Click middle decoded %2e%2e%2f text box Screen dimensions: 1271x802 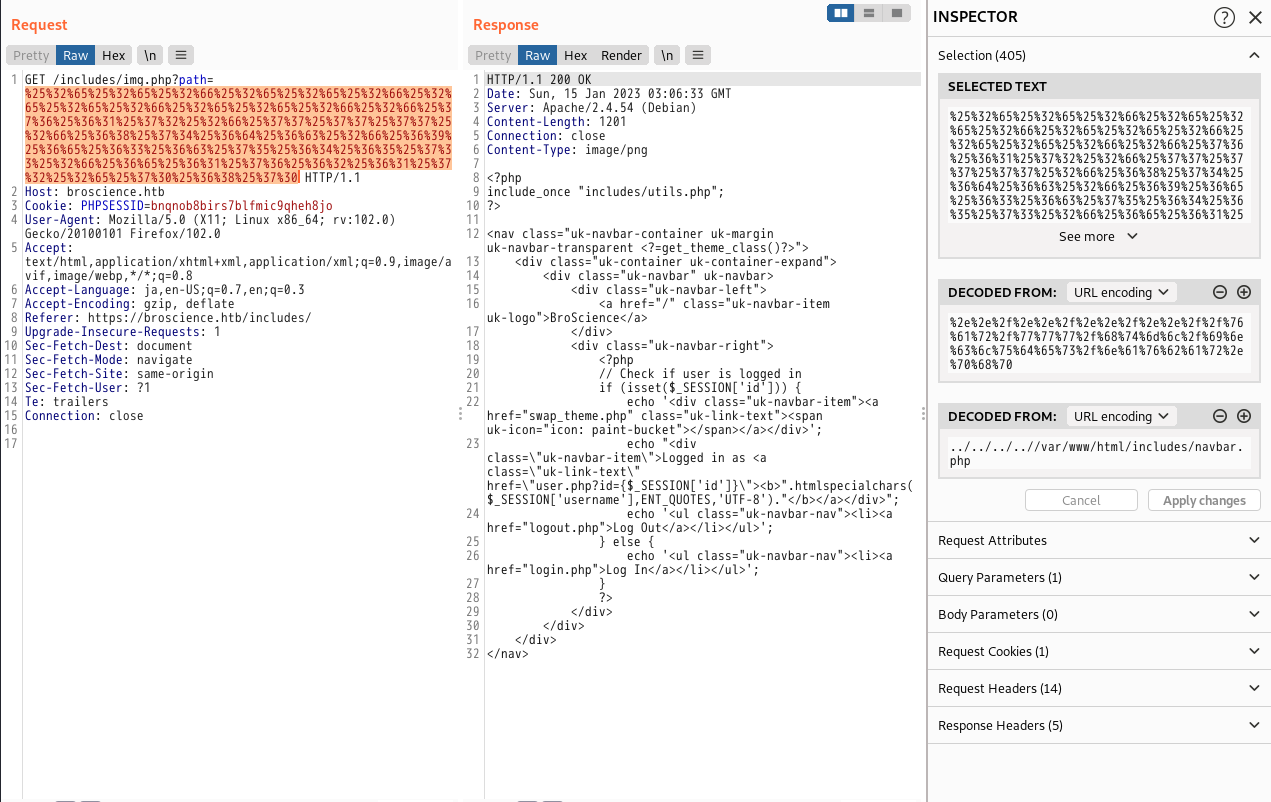tap(1099, 343)
